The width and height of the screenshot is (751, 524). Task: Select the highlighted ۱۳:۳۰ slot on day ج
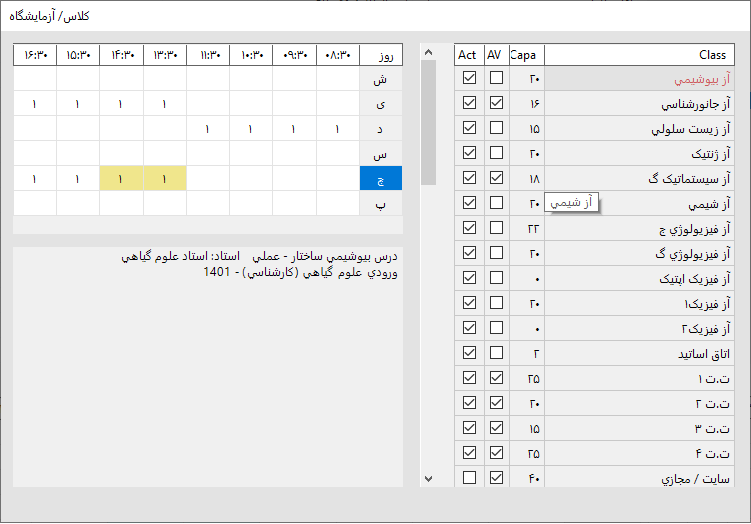(165, 178)
